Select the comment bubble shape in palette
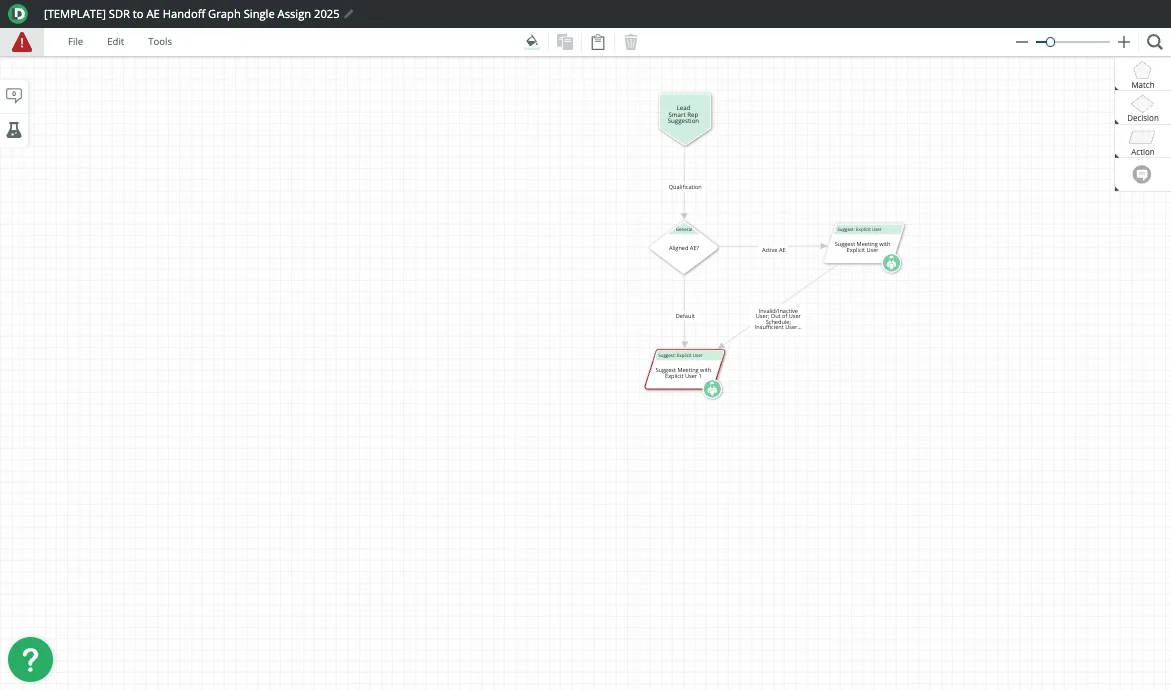Screen dimensions: 1171x690 point(1142,174)
